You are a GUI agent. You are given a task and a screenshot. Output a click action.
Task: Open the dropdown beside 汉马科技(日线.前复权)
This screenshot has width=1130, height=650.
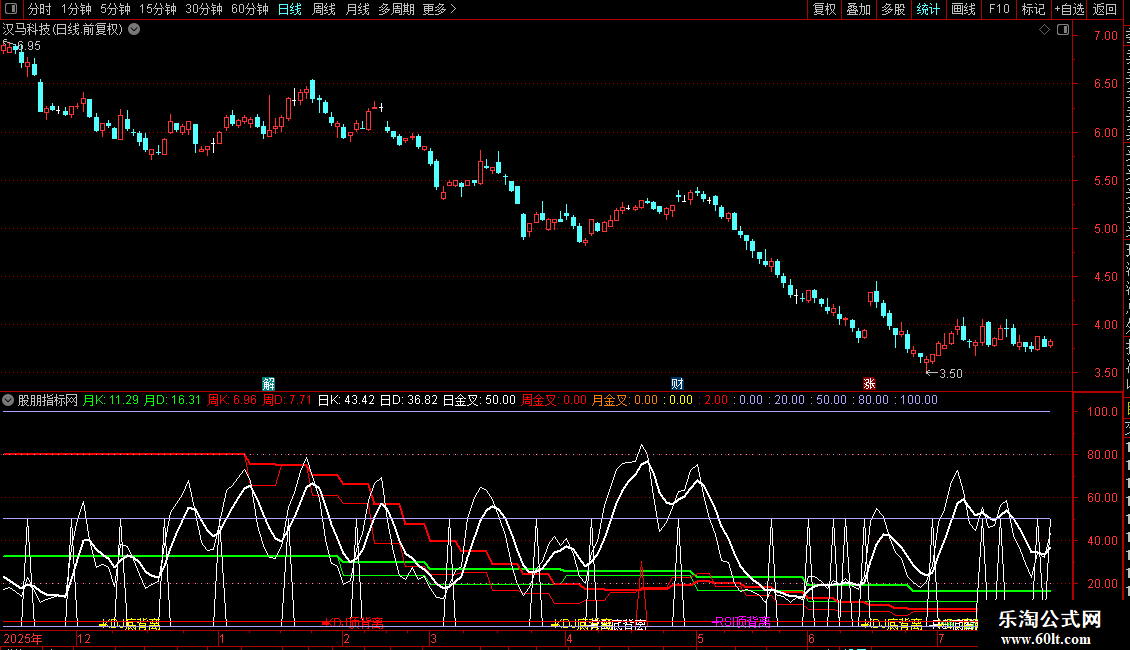pos(134,30)
